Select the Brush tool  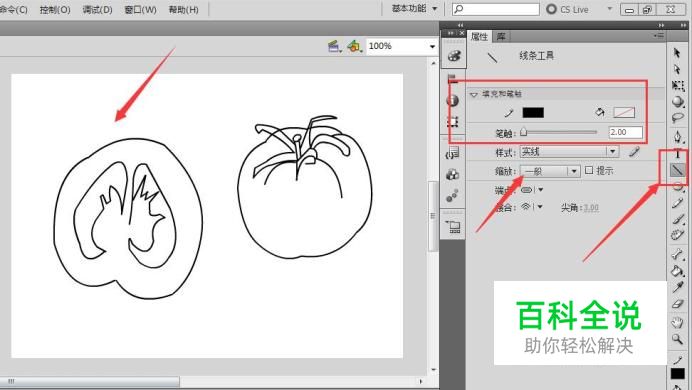[x=677, y=219]
